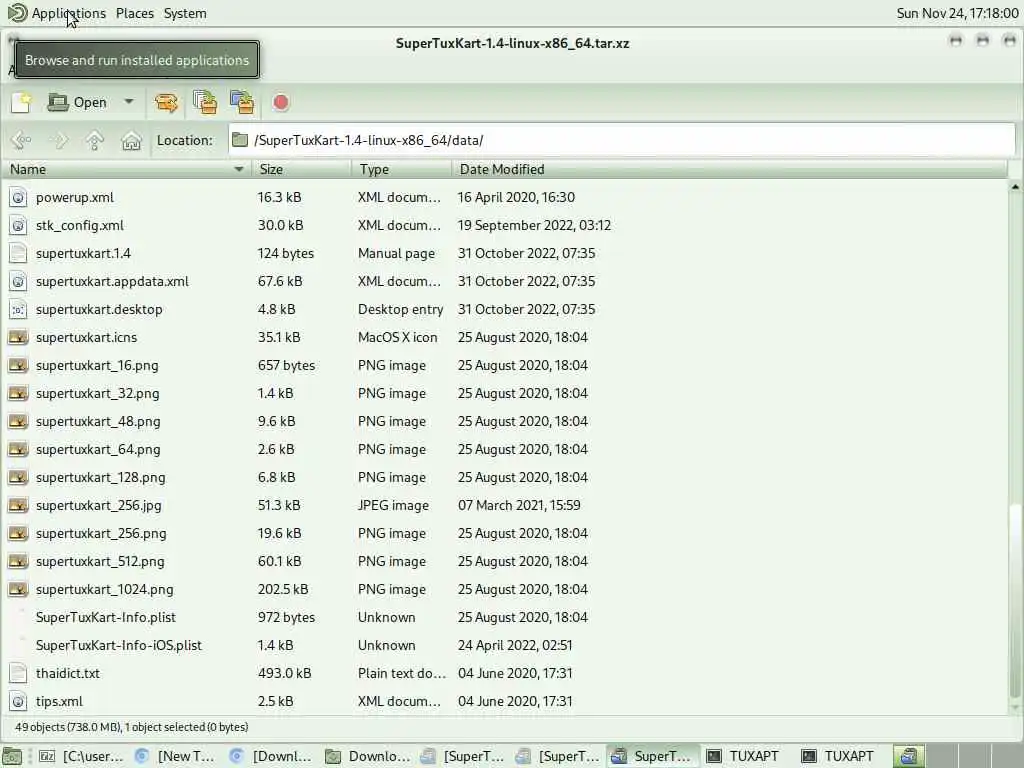Click the scrollbar down arrow
The height and width of the screenshot is (768, 1024).
point(1015,707)
